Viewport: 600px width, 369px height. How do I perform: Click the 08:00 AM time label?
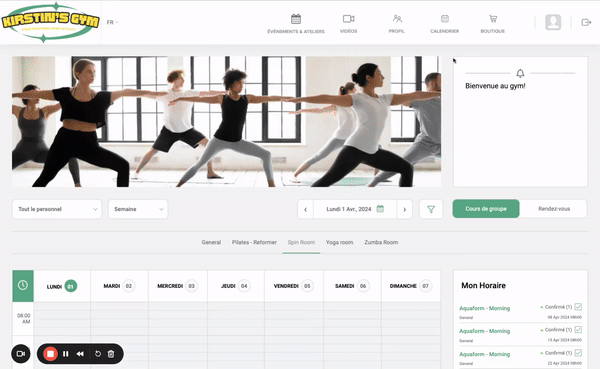[23, 318]
